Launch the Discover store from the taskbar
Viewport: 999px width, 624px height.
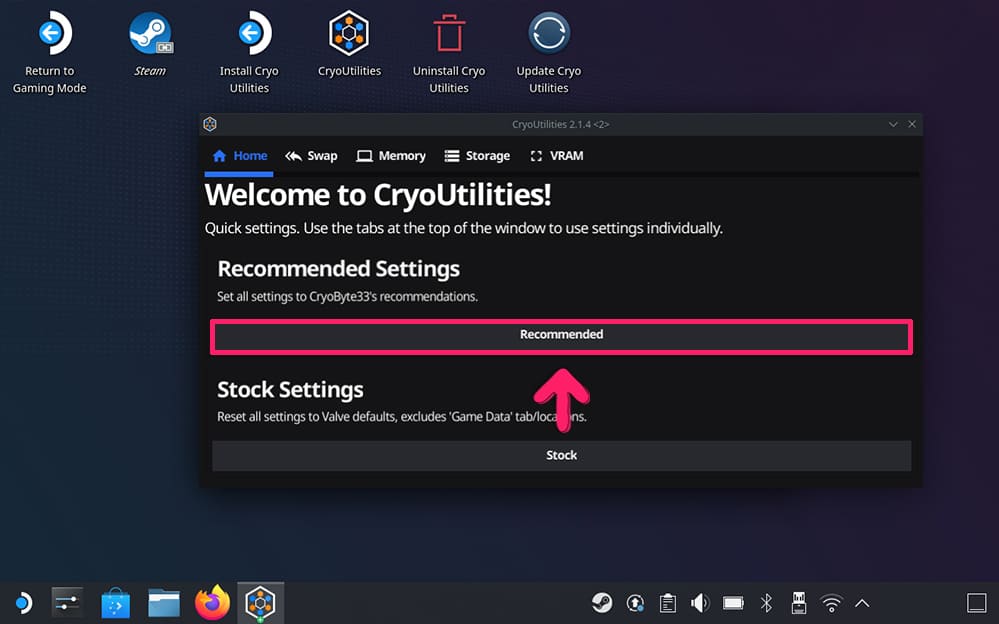pyautogui.click(x=115, y=603)
